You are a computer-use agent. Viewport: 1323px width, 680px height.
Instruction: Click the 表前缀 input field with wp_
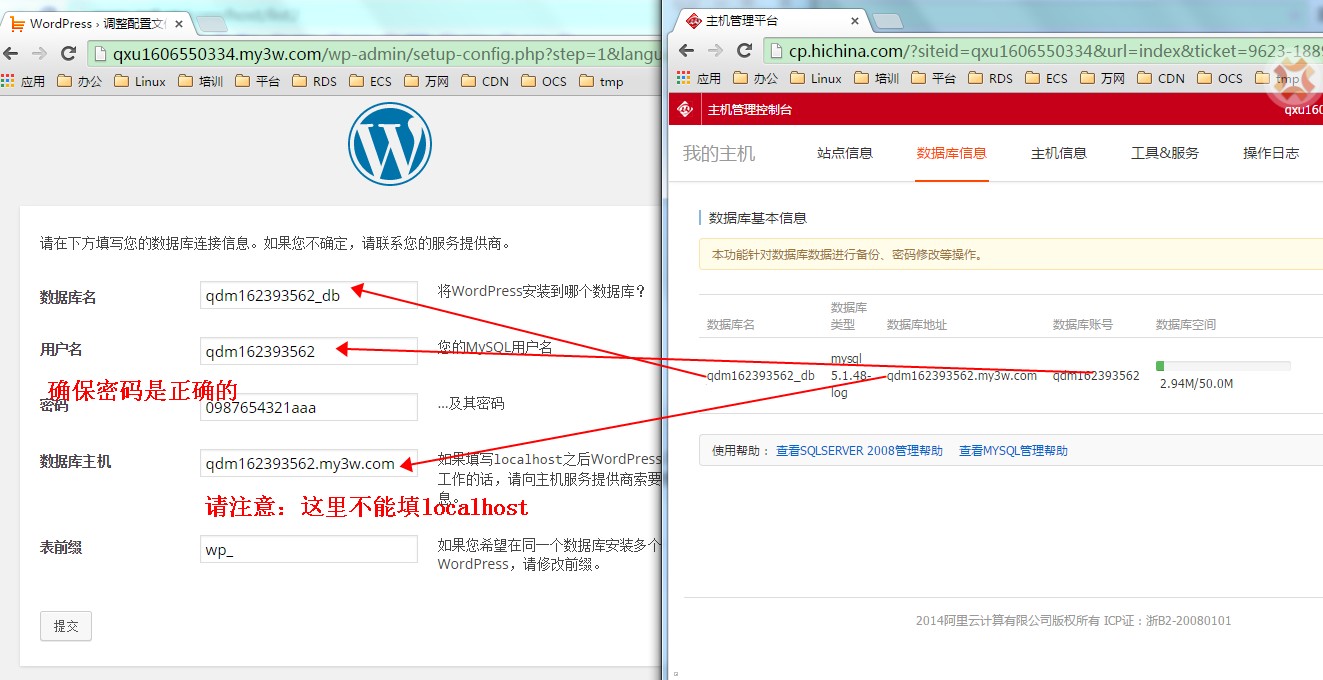[x=308, y=549]
